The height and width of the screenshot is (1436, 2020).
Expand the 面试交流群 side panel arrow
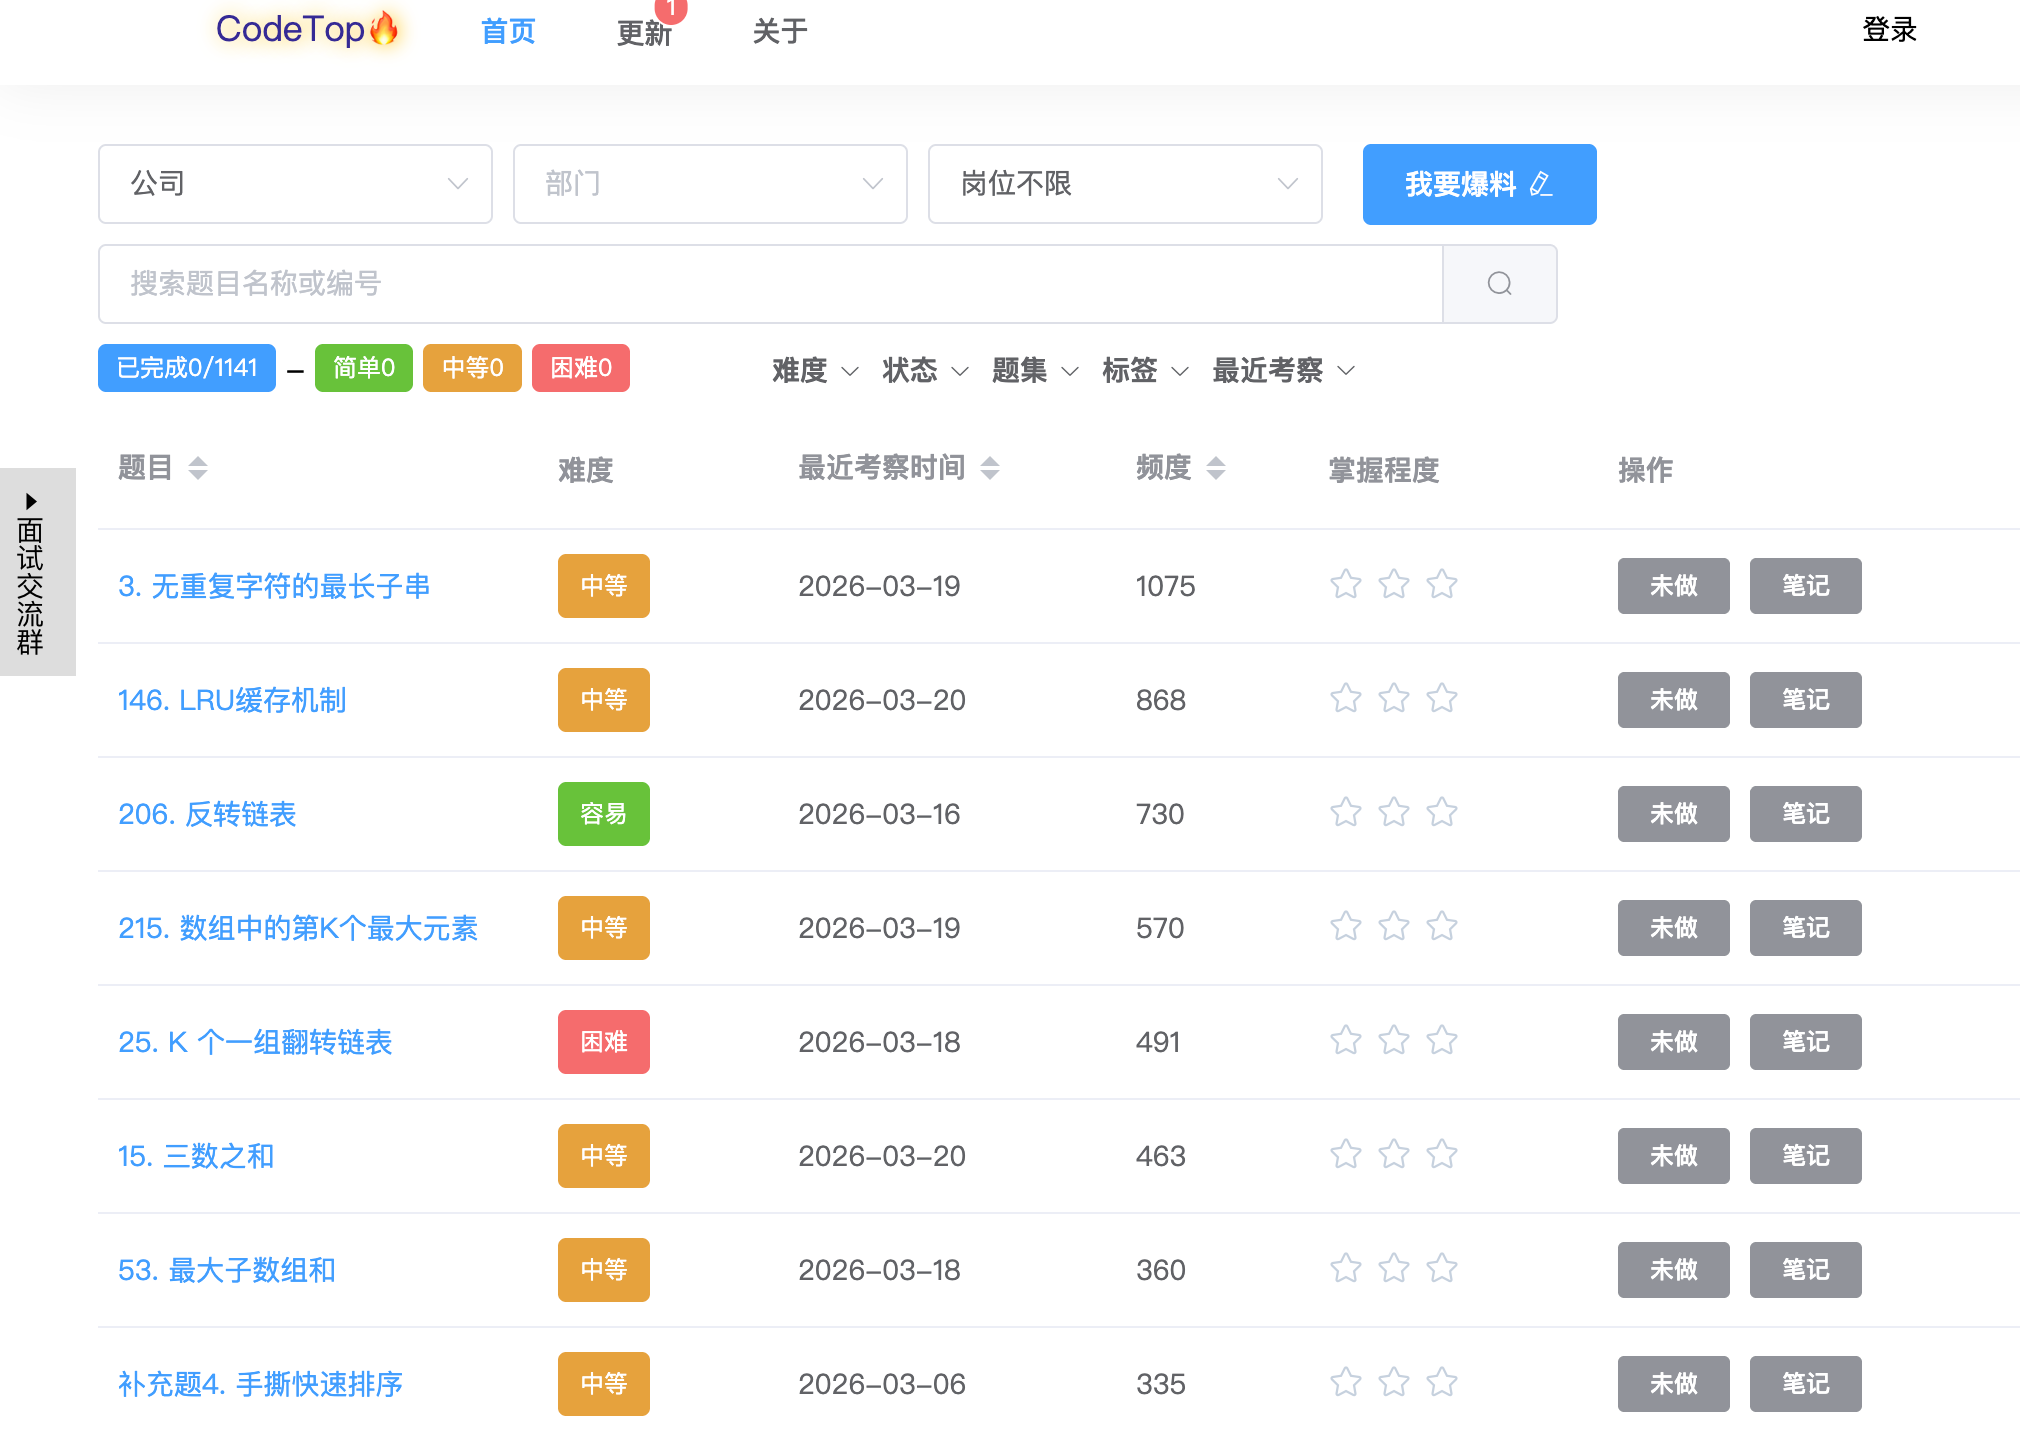[x=31, y=501]
